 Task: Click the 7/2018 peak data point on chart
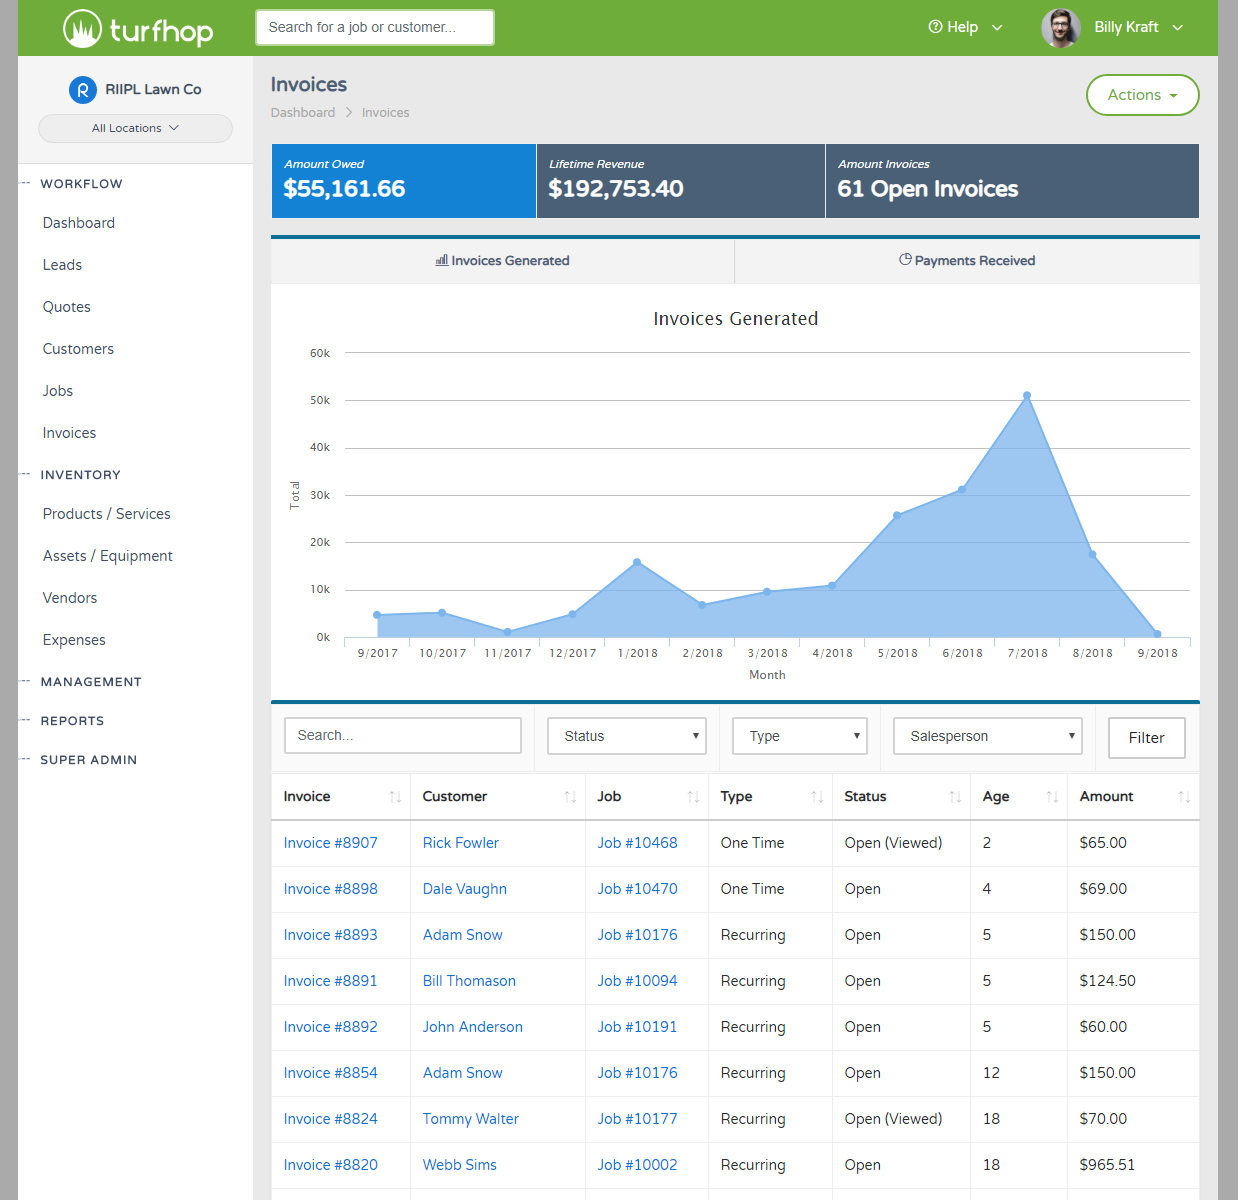1026,396
